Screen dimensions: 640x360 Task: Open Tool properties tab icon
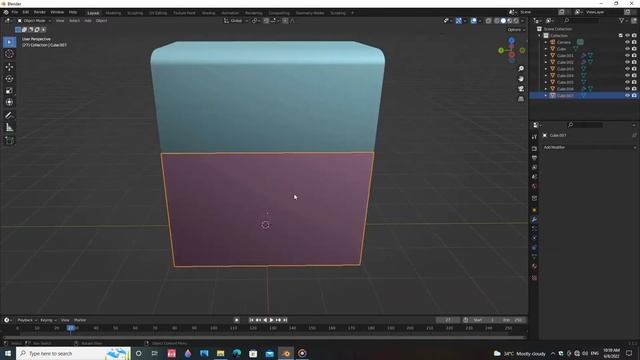pyautogui.click(x=534, y=137)
